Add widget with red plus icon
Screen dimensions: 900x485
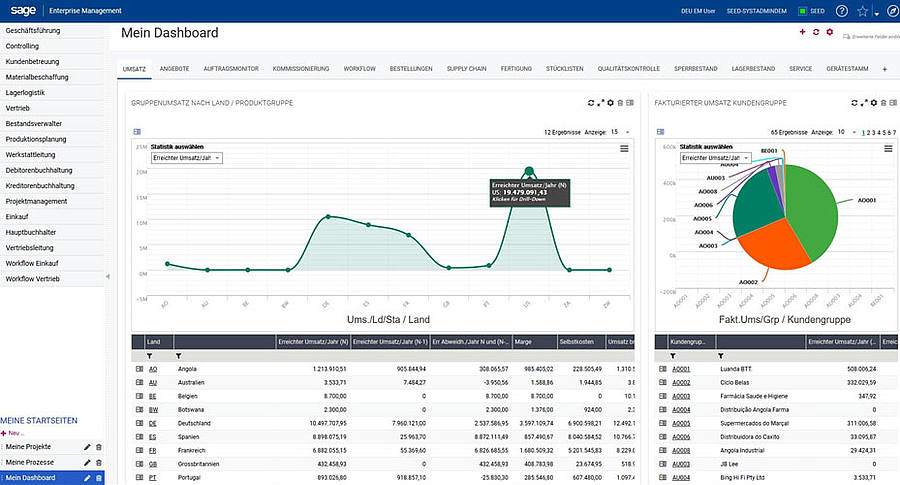pos(802,32)
